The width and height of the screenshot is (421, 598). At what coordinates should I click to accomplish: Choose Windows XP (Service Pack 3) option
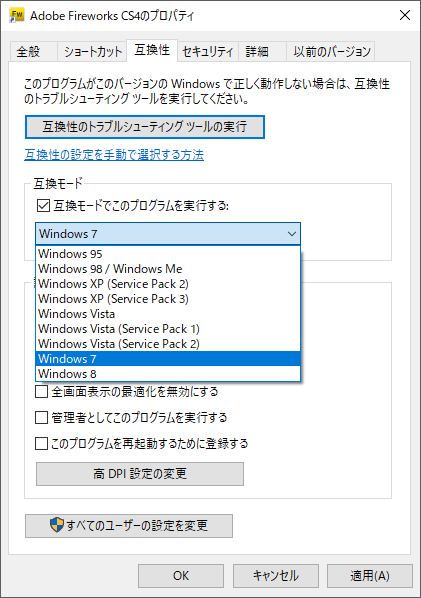tap(168, 299)
